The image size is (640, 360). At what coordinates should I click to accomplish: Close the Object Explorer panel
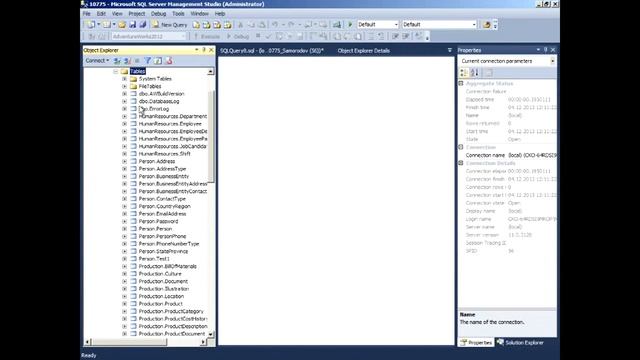211,50
